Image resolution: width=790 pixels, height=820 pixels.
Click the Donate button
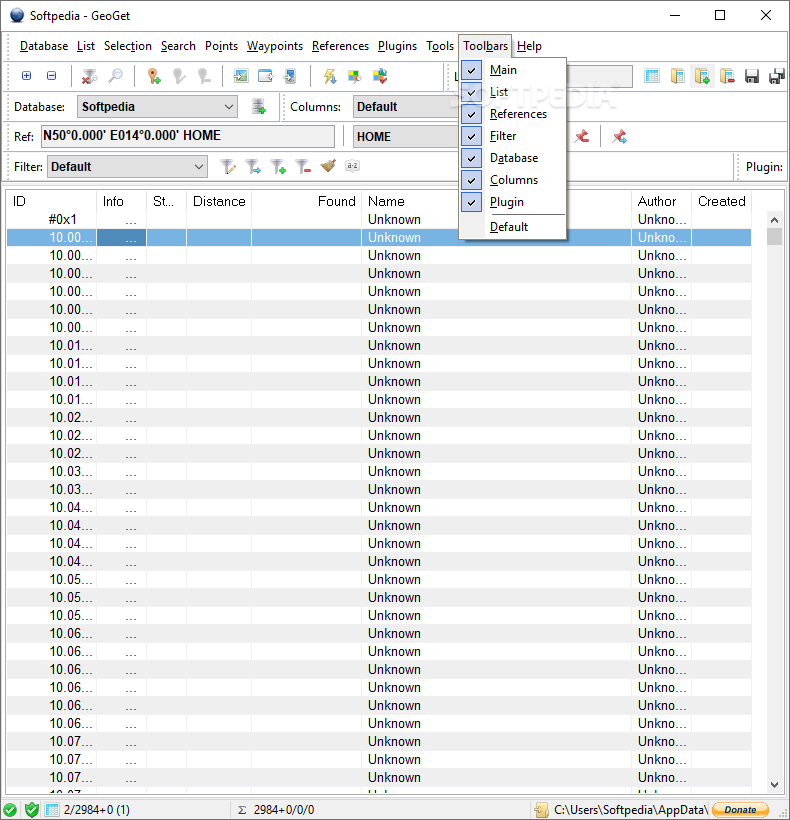pos(740,810)
